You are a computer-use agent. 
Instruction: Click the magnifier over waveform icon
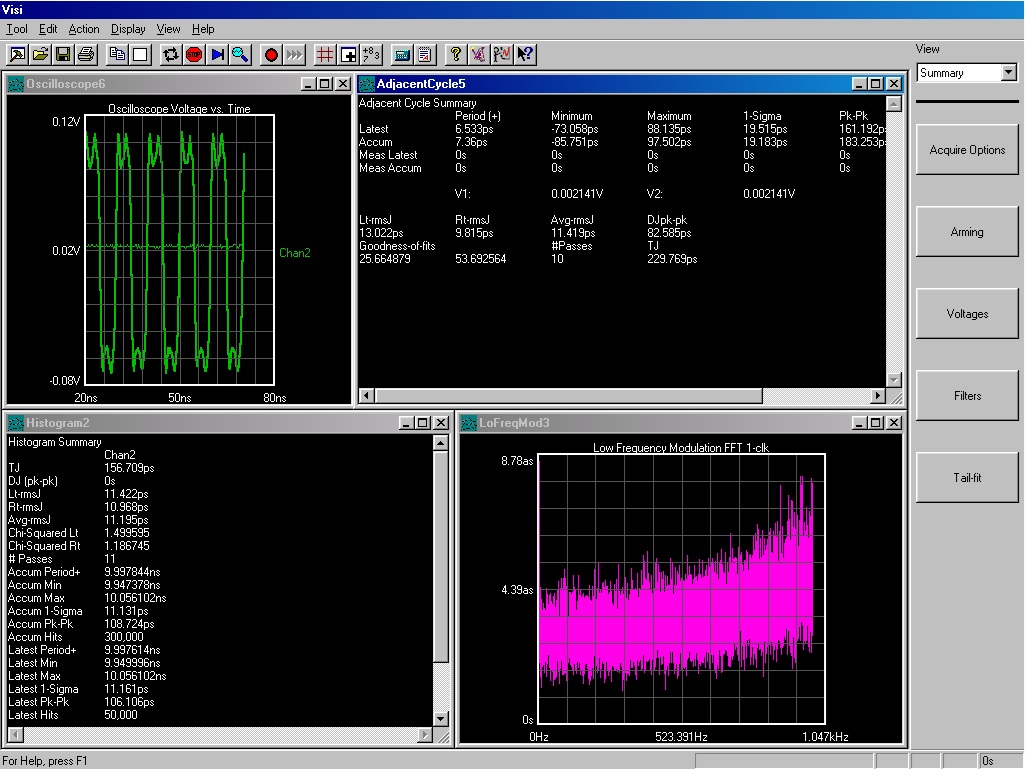click(240, 55)
